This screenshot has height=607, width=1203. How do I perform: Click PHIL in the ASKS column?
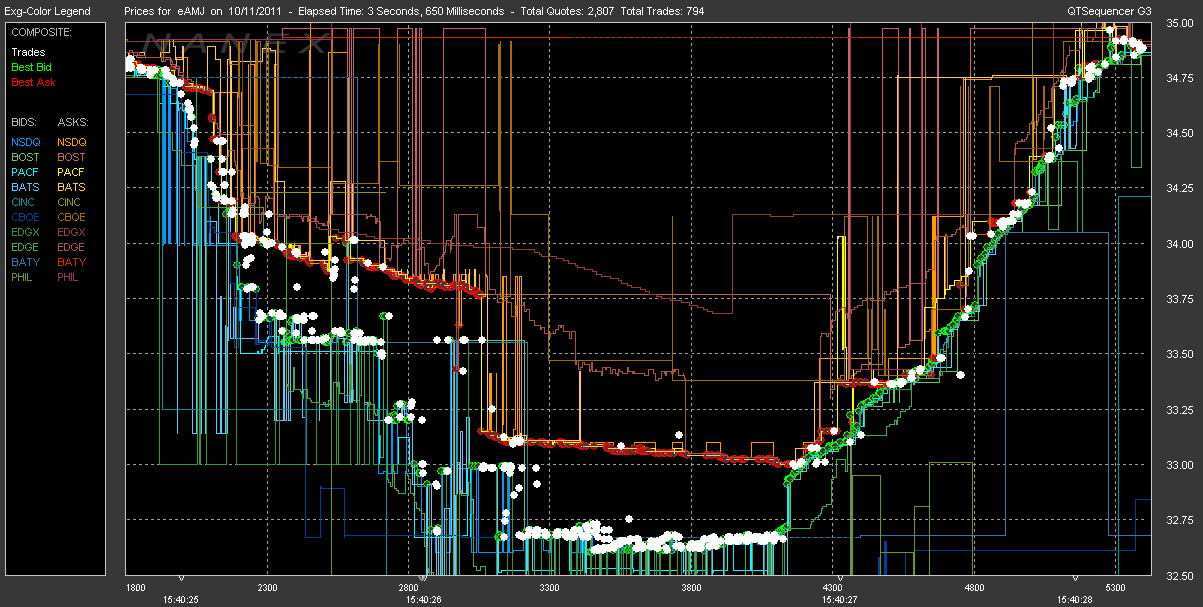pyautogui.click(x=70, y=277)
